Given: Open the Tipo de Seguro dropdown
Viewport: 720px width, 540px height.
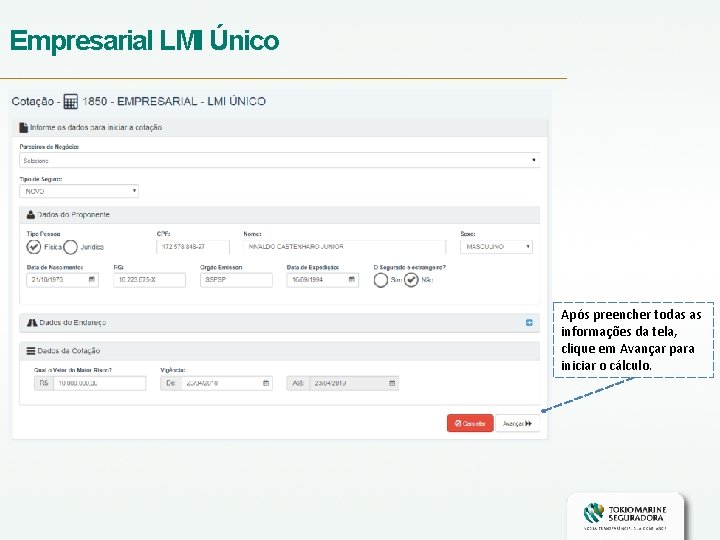Looking at the screenshot, I should click(x=79, y=191).
